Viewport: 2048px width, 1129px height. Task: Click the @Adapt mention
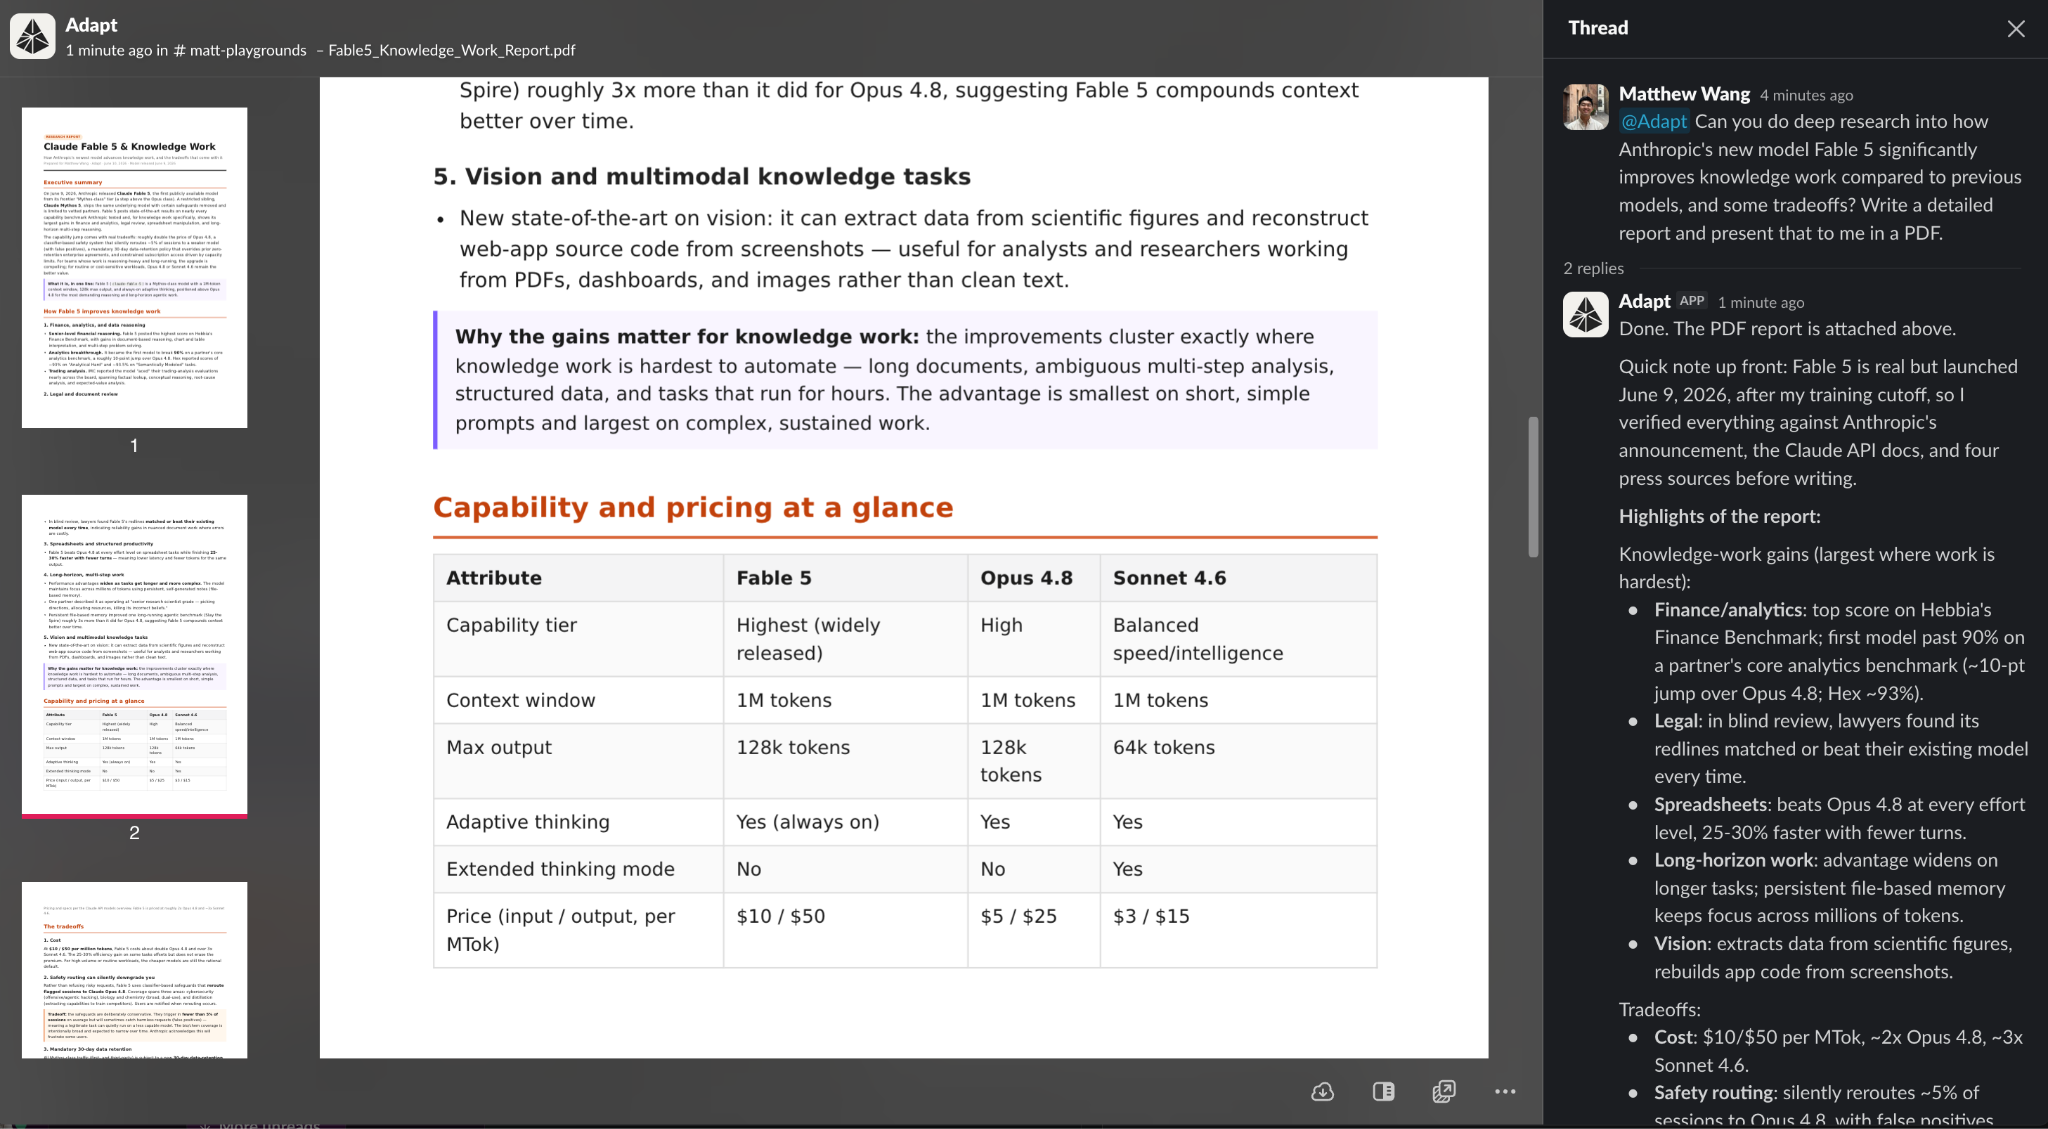pyautogui.click(x=1654, y=122)
